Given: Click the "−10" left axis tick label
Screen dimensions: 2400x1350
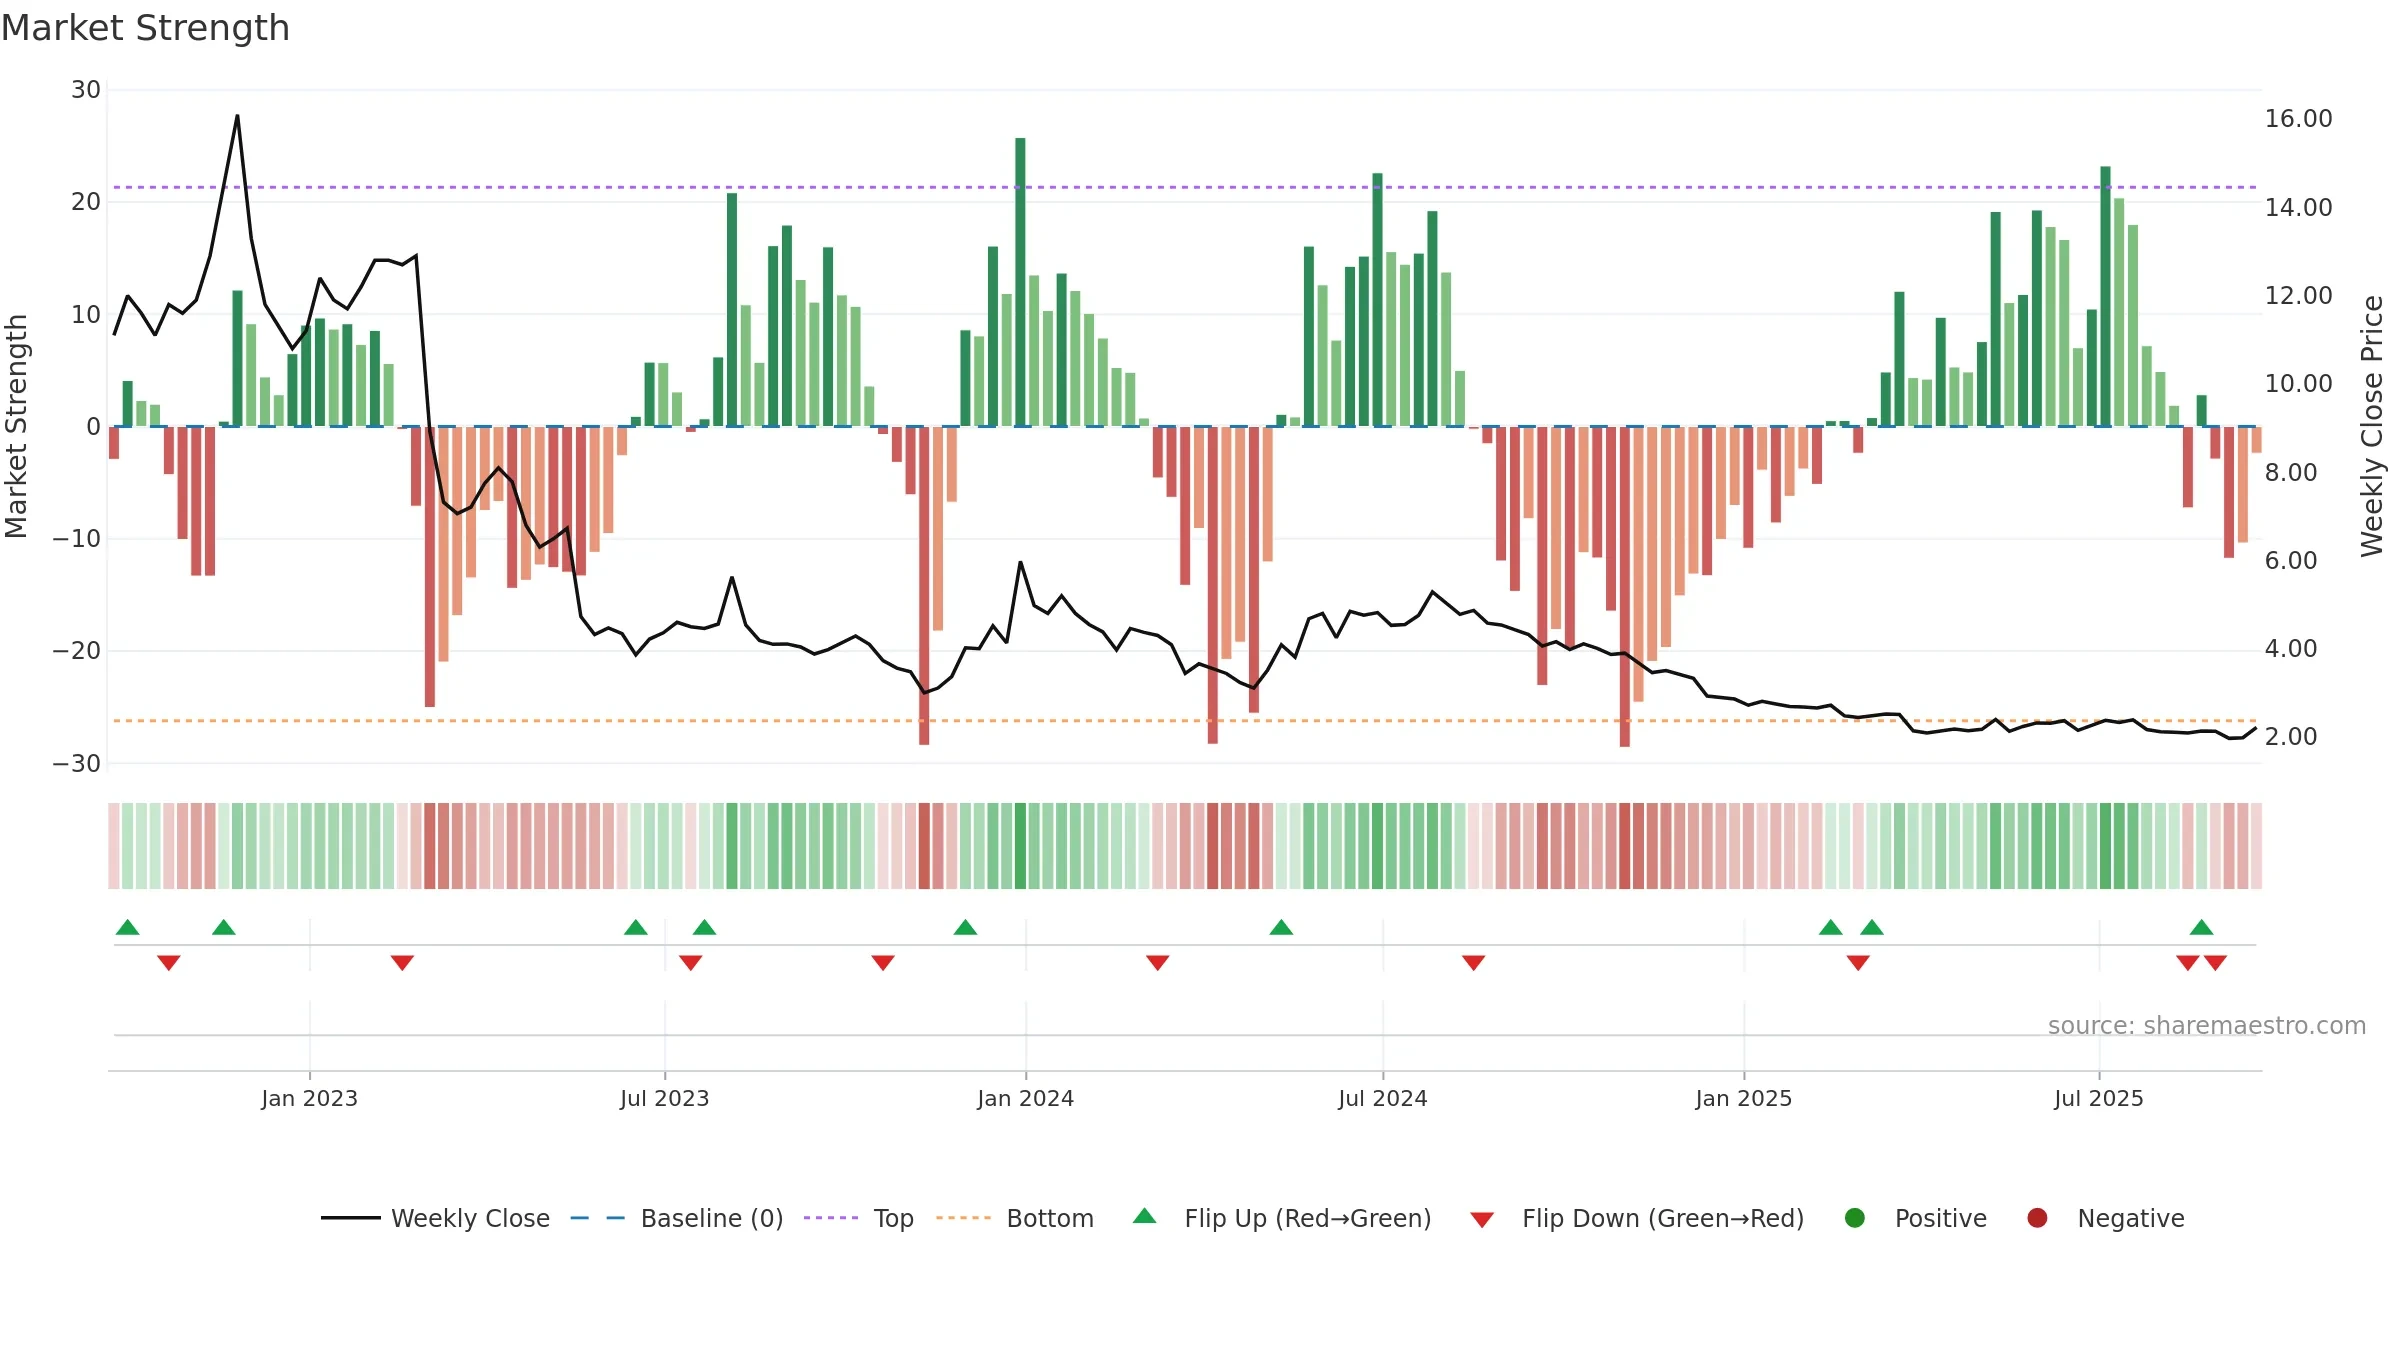Looking at the screenshot, I should pos(77,539).
